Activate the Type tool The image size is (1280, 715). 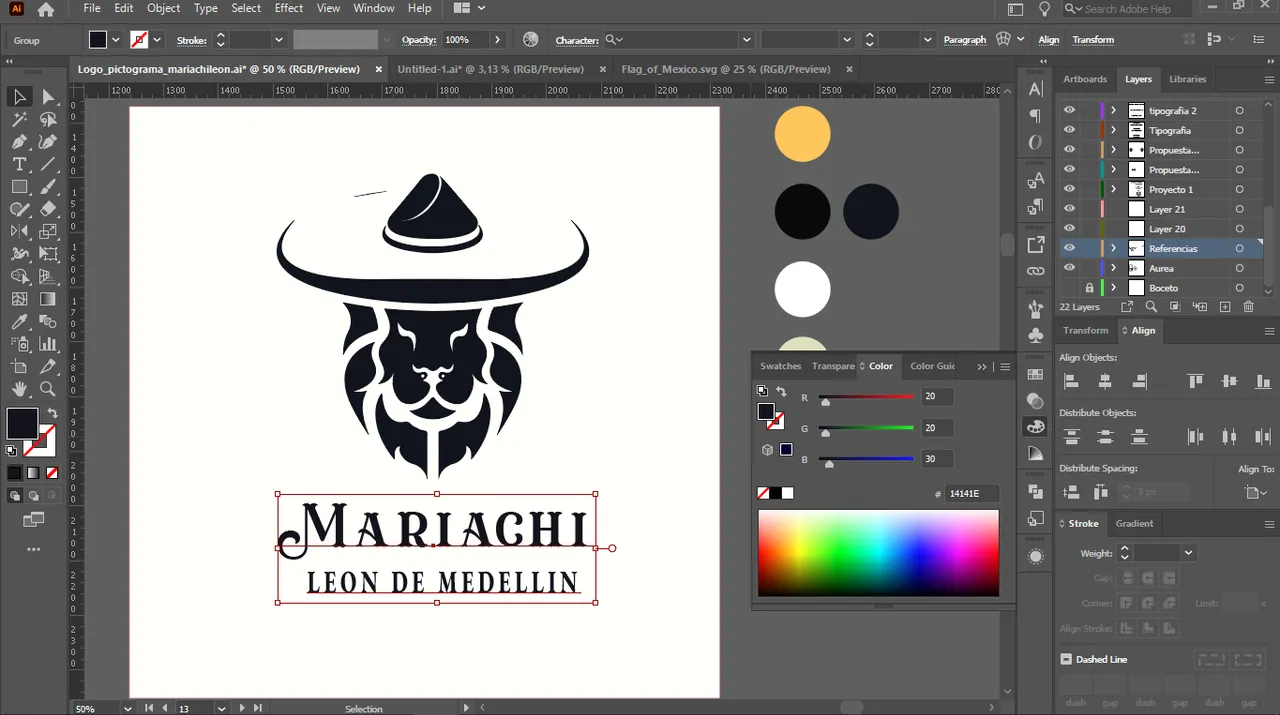(x=19, y=164)
